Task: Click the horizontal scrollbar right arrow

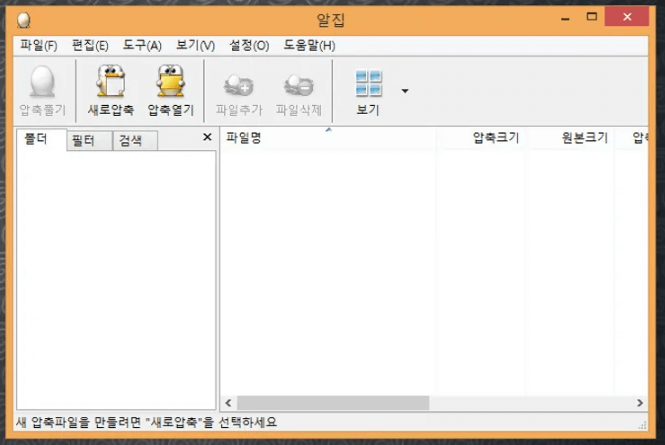Action: [640, 403]
